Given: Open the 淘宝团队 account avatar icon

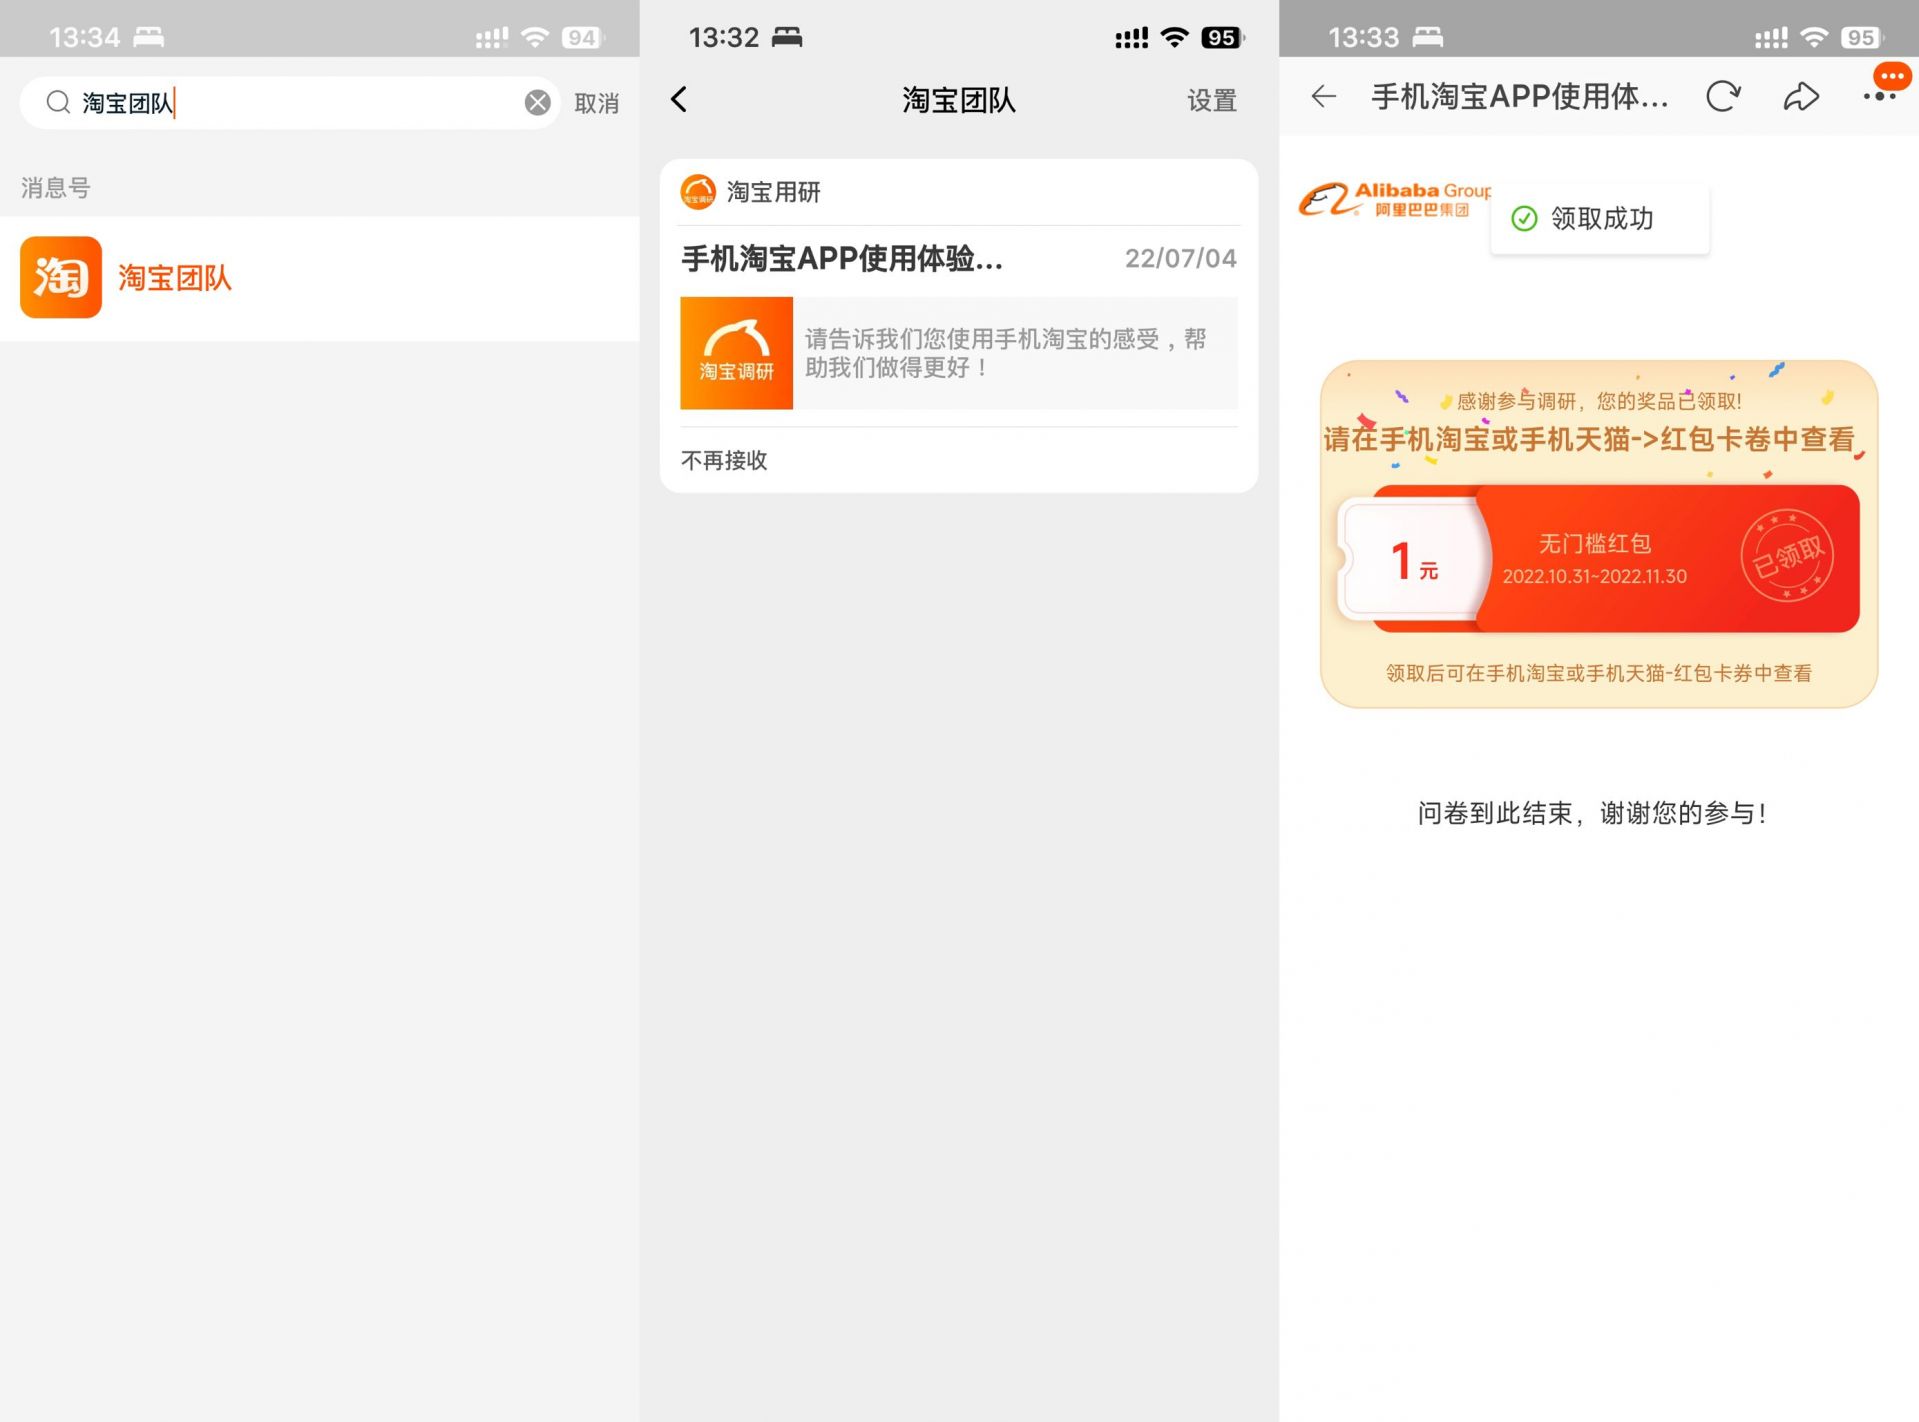Looking at the screenshot, I should pyautogui.click(x=60, y=278).
